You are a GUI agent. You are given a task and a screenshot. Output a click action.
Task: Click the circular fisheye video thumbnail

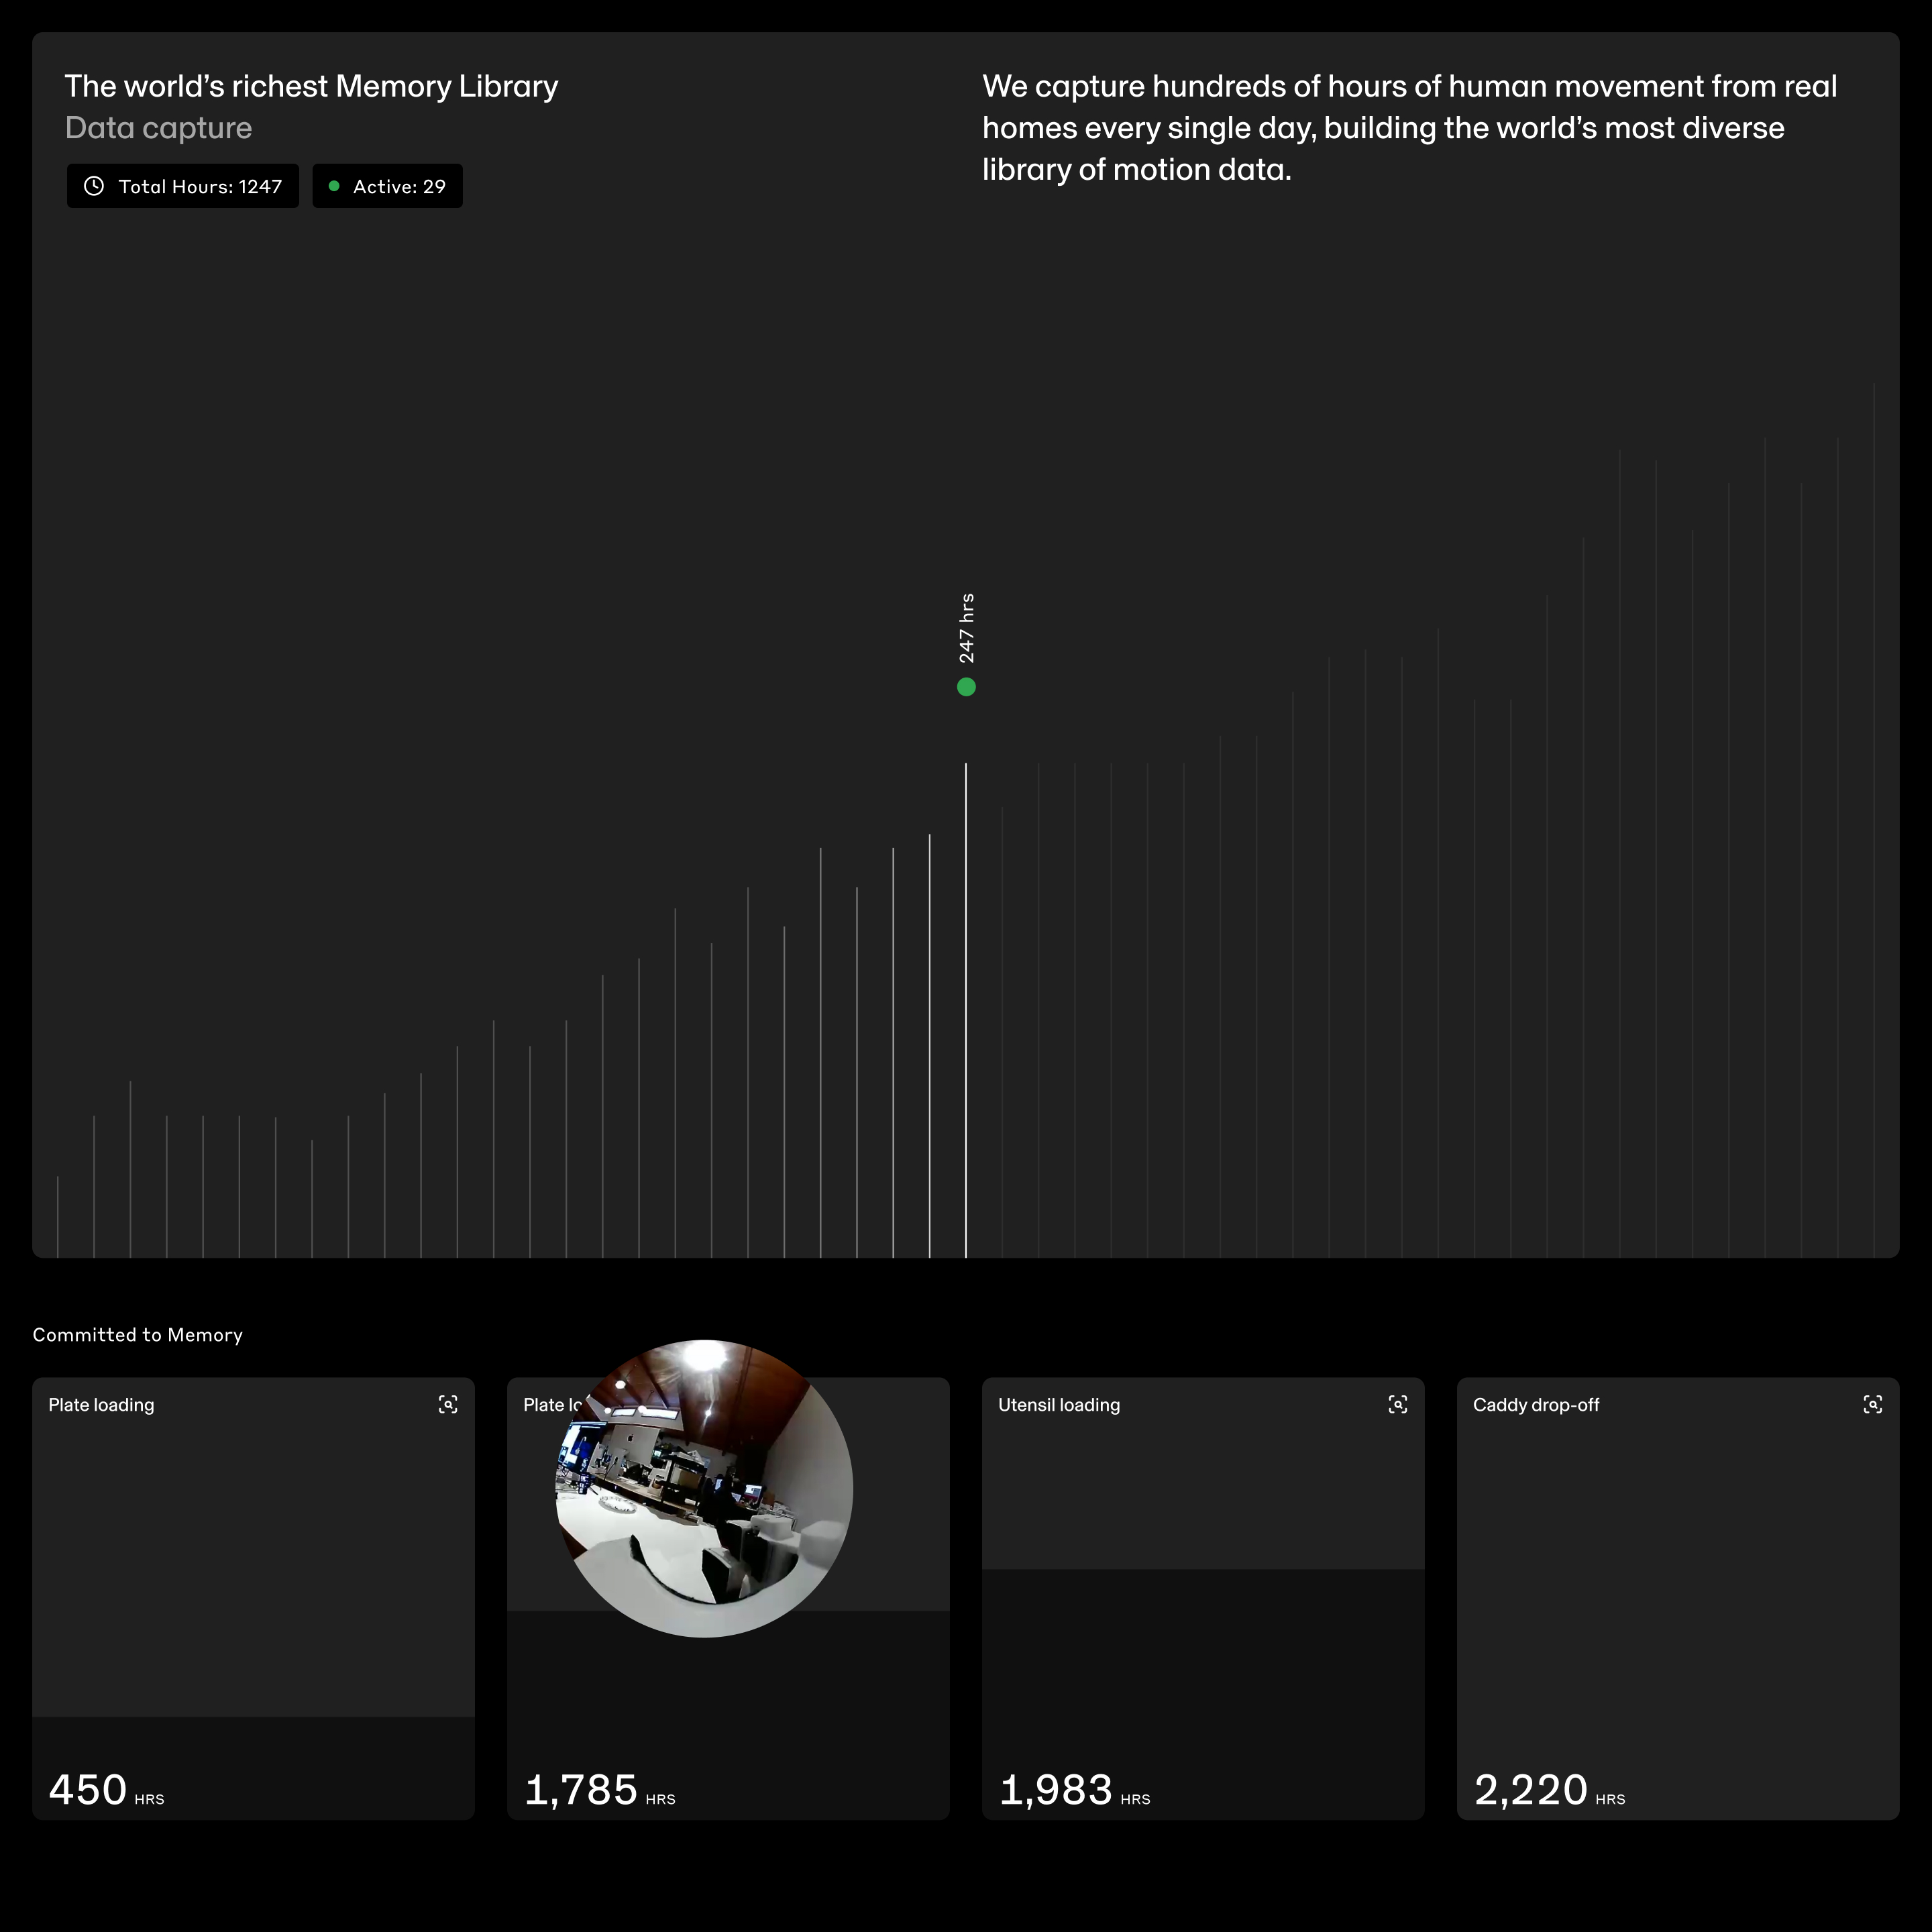pos(704,1488)
